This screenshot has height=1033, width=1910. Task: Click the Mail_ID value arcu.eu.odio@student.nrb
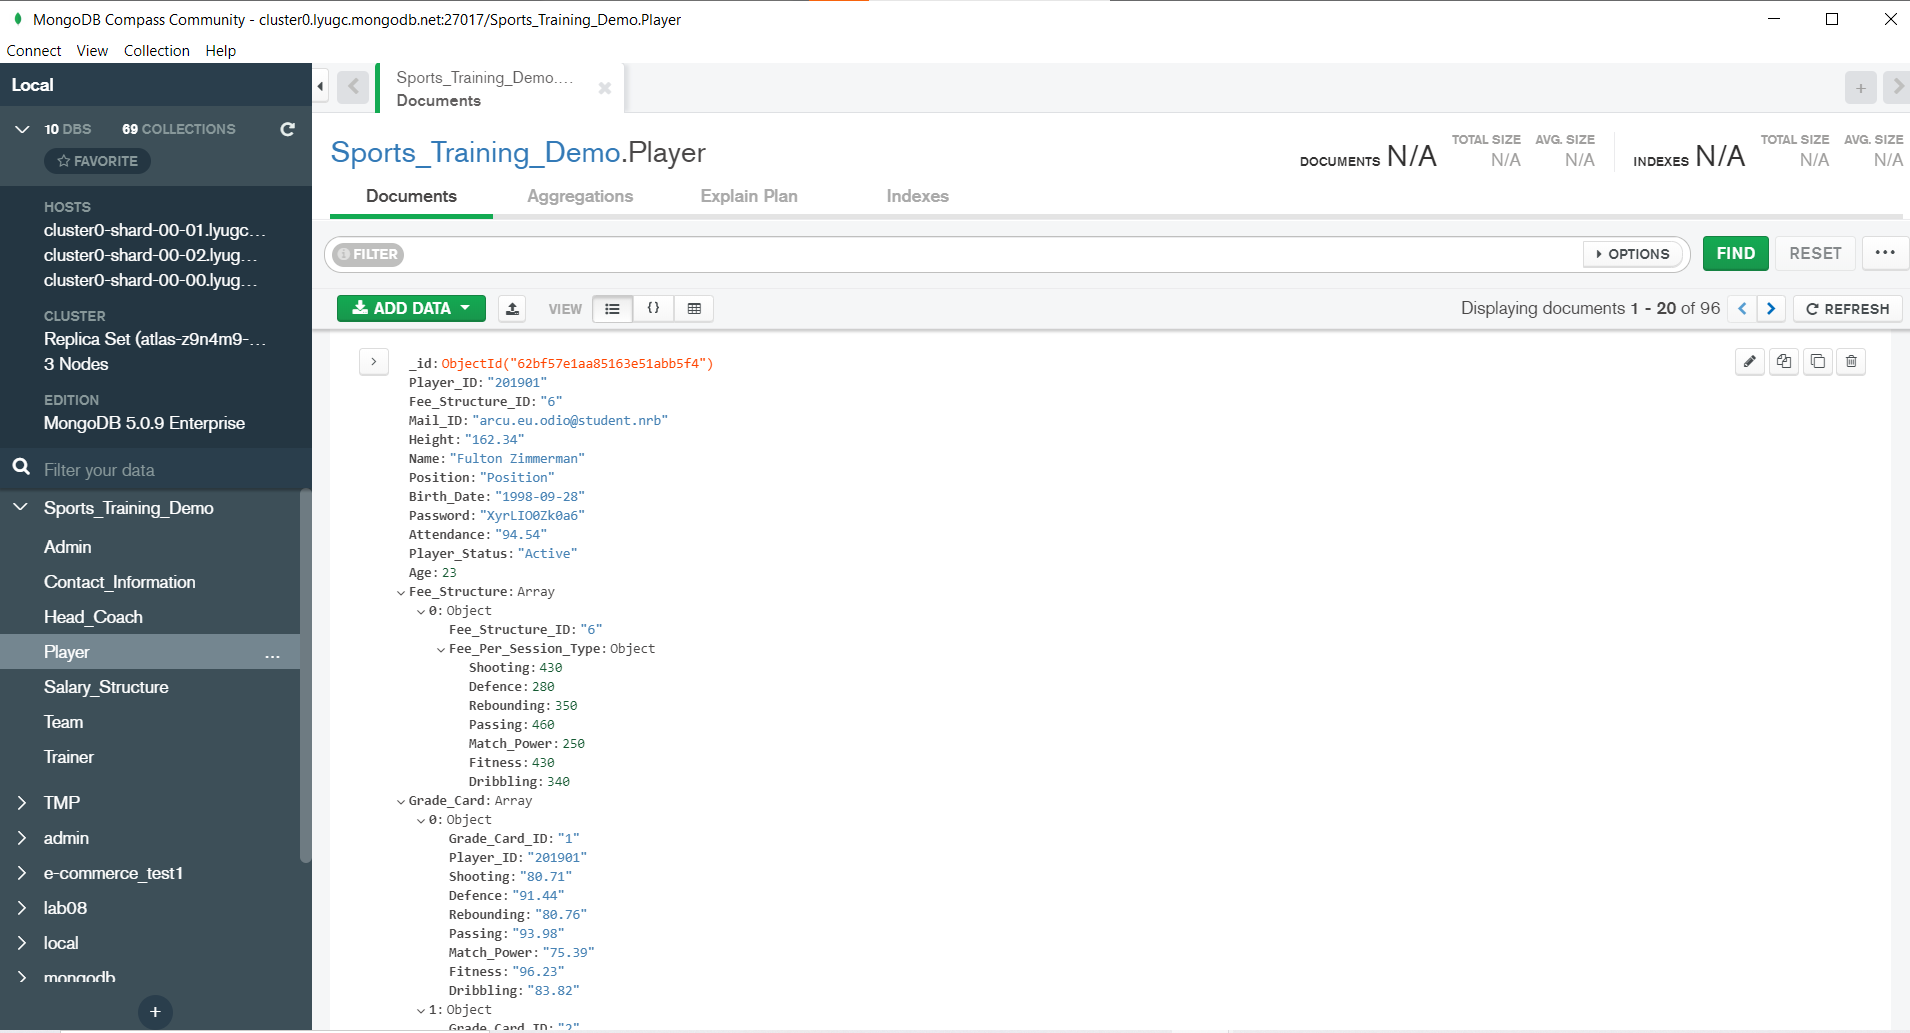pyautogui.click(x=570, y=421)
